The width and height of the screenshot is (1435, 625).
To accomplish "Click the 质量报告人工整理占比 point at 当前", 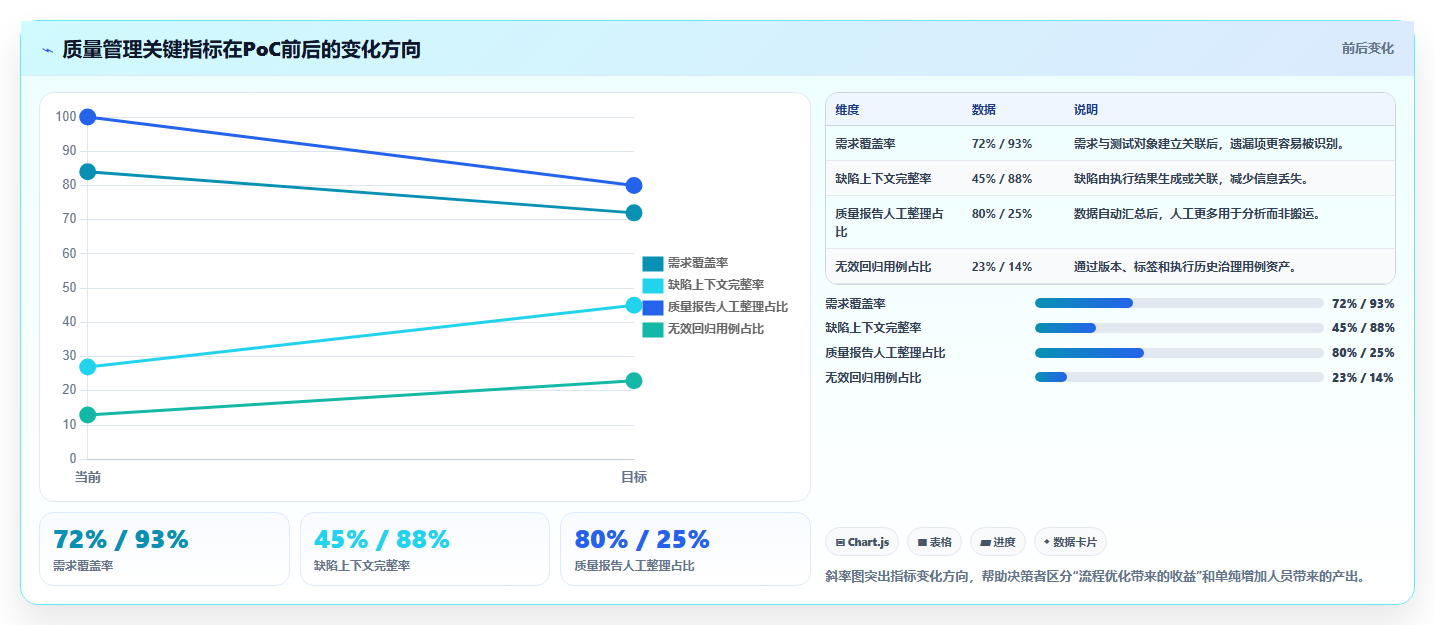I will [88, 117].
